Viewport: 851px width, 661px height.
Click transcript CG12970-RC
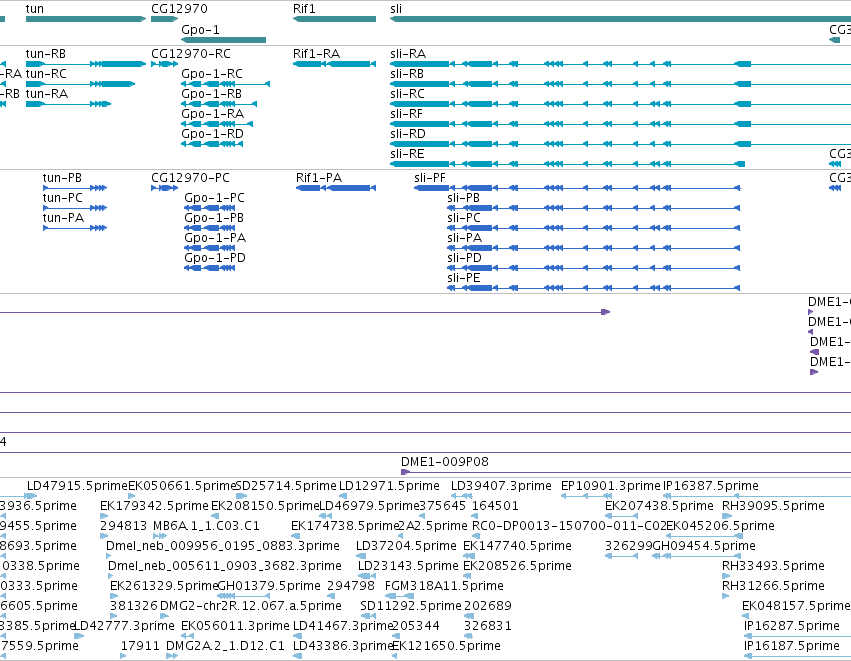pos(164,64)
